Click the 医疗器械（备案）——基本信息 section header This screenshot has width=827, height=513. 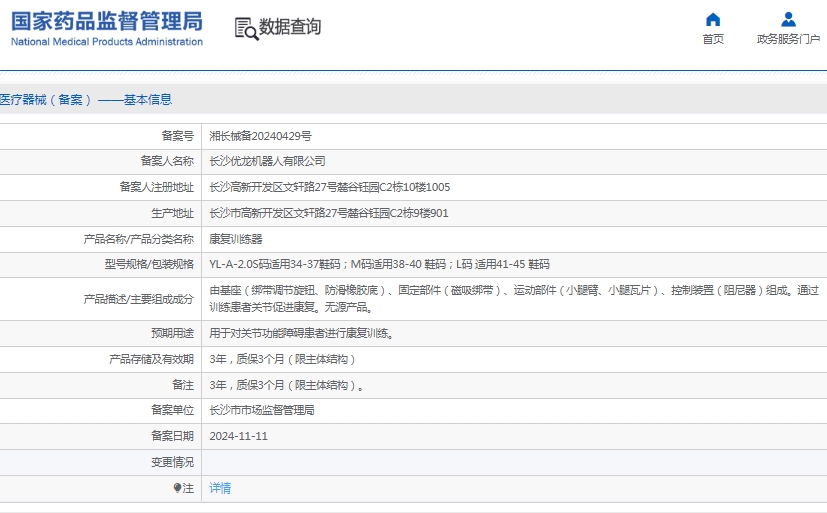click(86, 100)
